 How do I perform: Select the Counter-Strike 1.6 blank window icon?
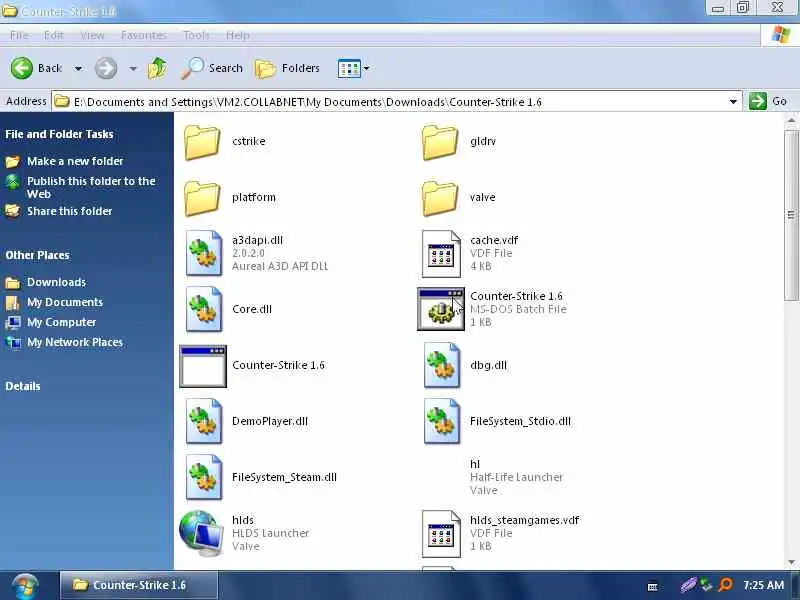[x=203, y=366]
